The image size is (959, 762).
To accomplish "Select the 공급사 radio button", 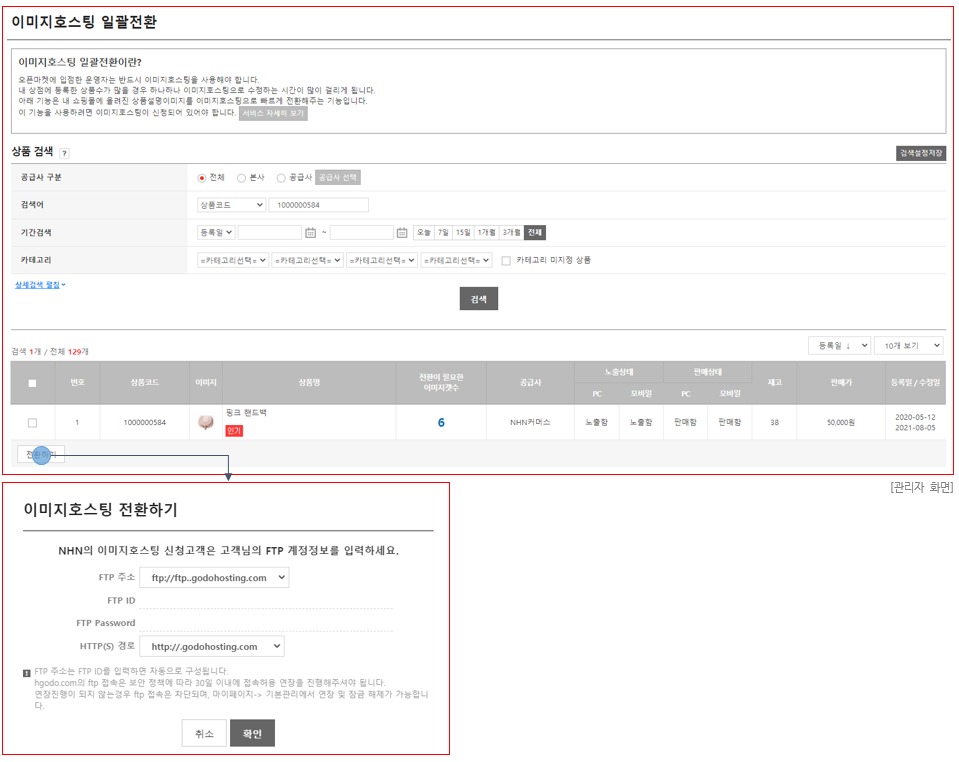I will 281,178.
